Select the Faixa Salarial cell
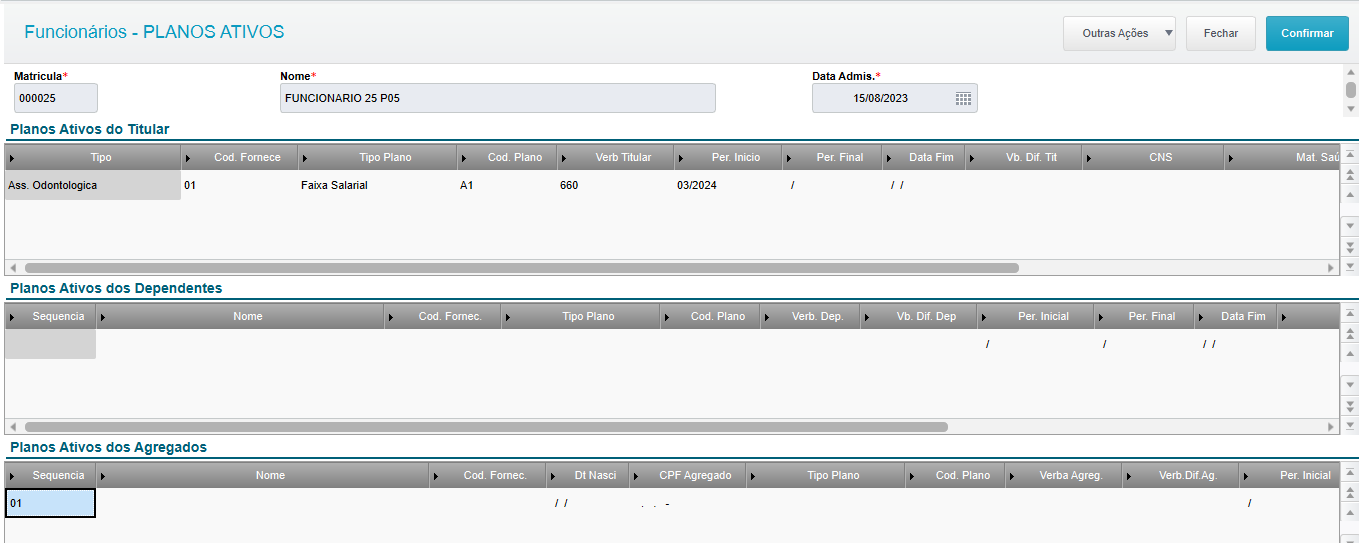 (x=377, y=185)
